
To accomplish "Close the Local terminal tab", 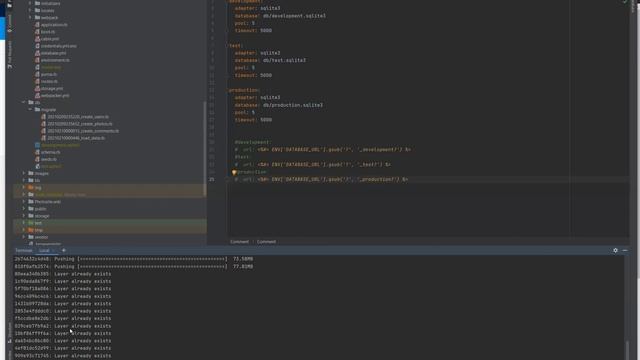I will tap(53, 250).
